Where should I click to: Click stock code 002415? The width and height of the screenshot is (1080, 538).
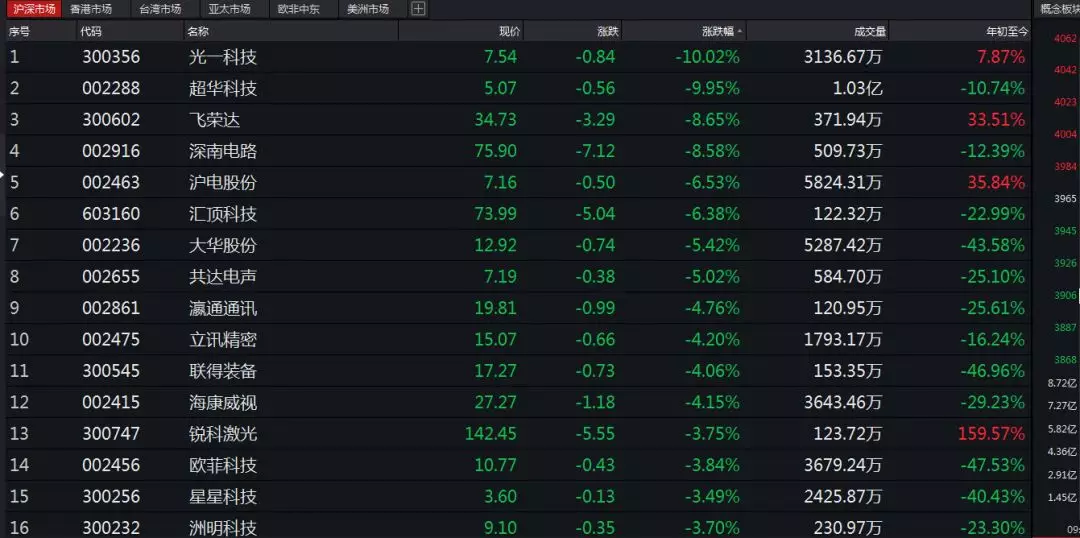(x=111, y=402)
